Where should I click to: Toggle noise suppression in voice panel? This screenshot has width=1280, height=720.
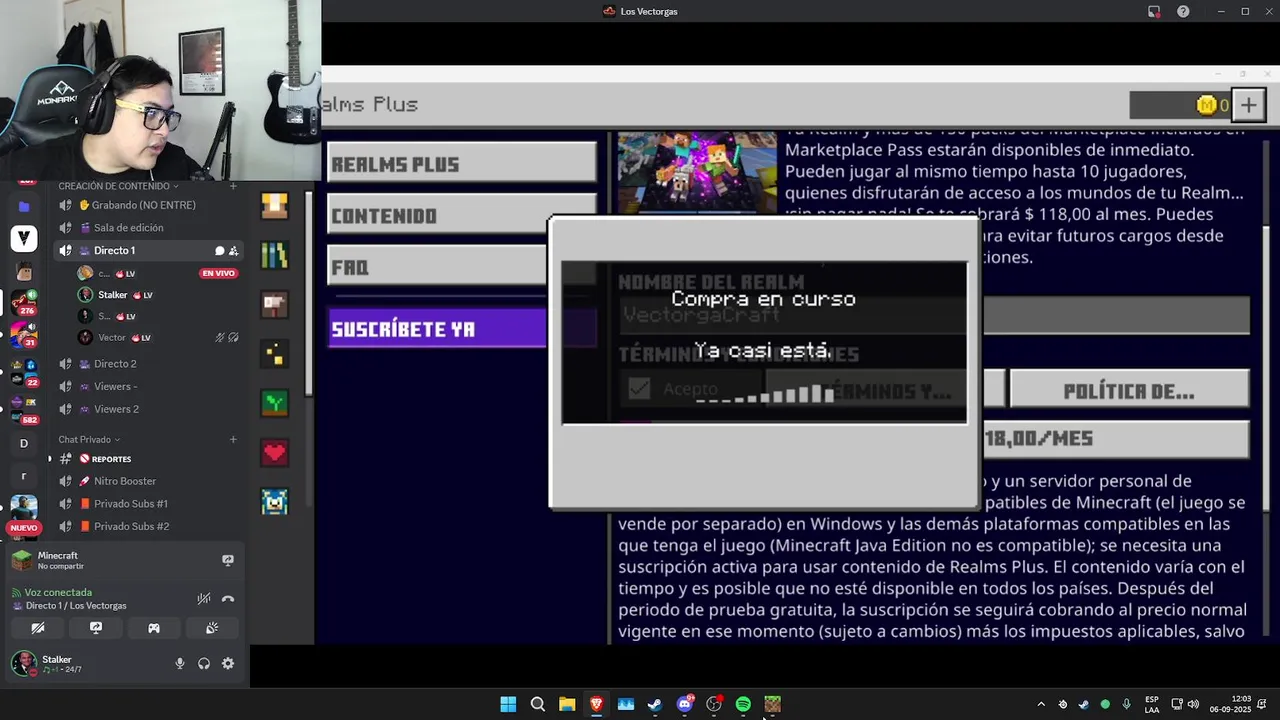pos(204,599)
